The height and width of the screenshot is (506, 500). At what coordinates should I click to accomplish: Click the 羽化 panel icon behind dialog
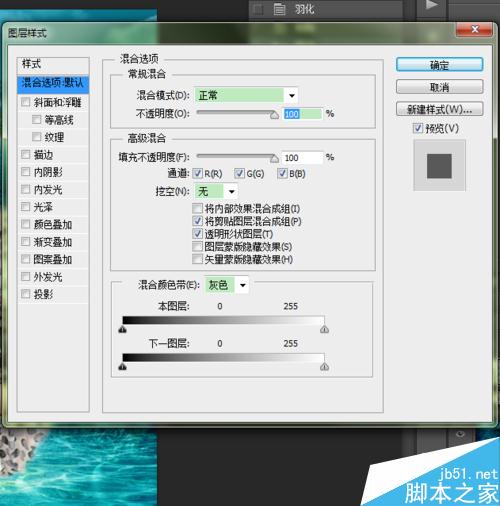click(279, 9)
